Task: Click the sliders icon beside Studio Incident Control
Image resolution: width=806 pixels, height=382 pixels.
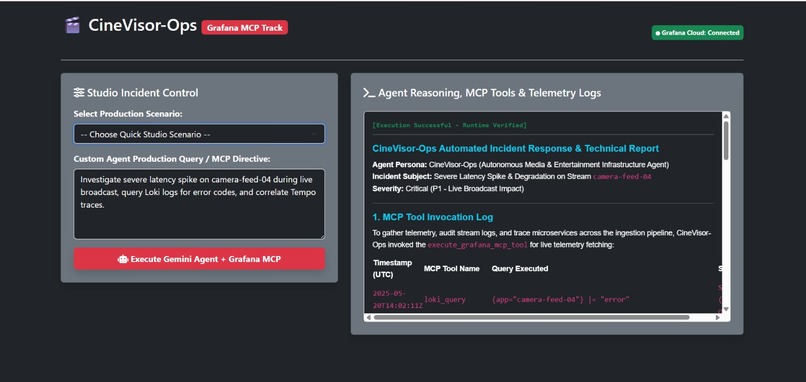Action: (x=79, y=93)
